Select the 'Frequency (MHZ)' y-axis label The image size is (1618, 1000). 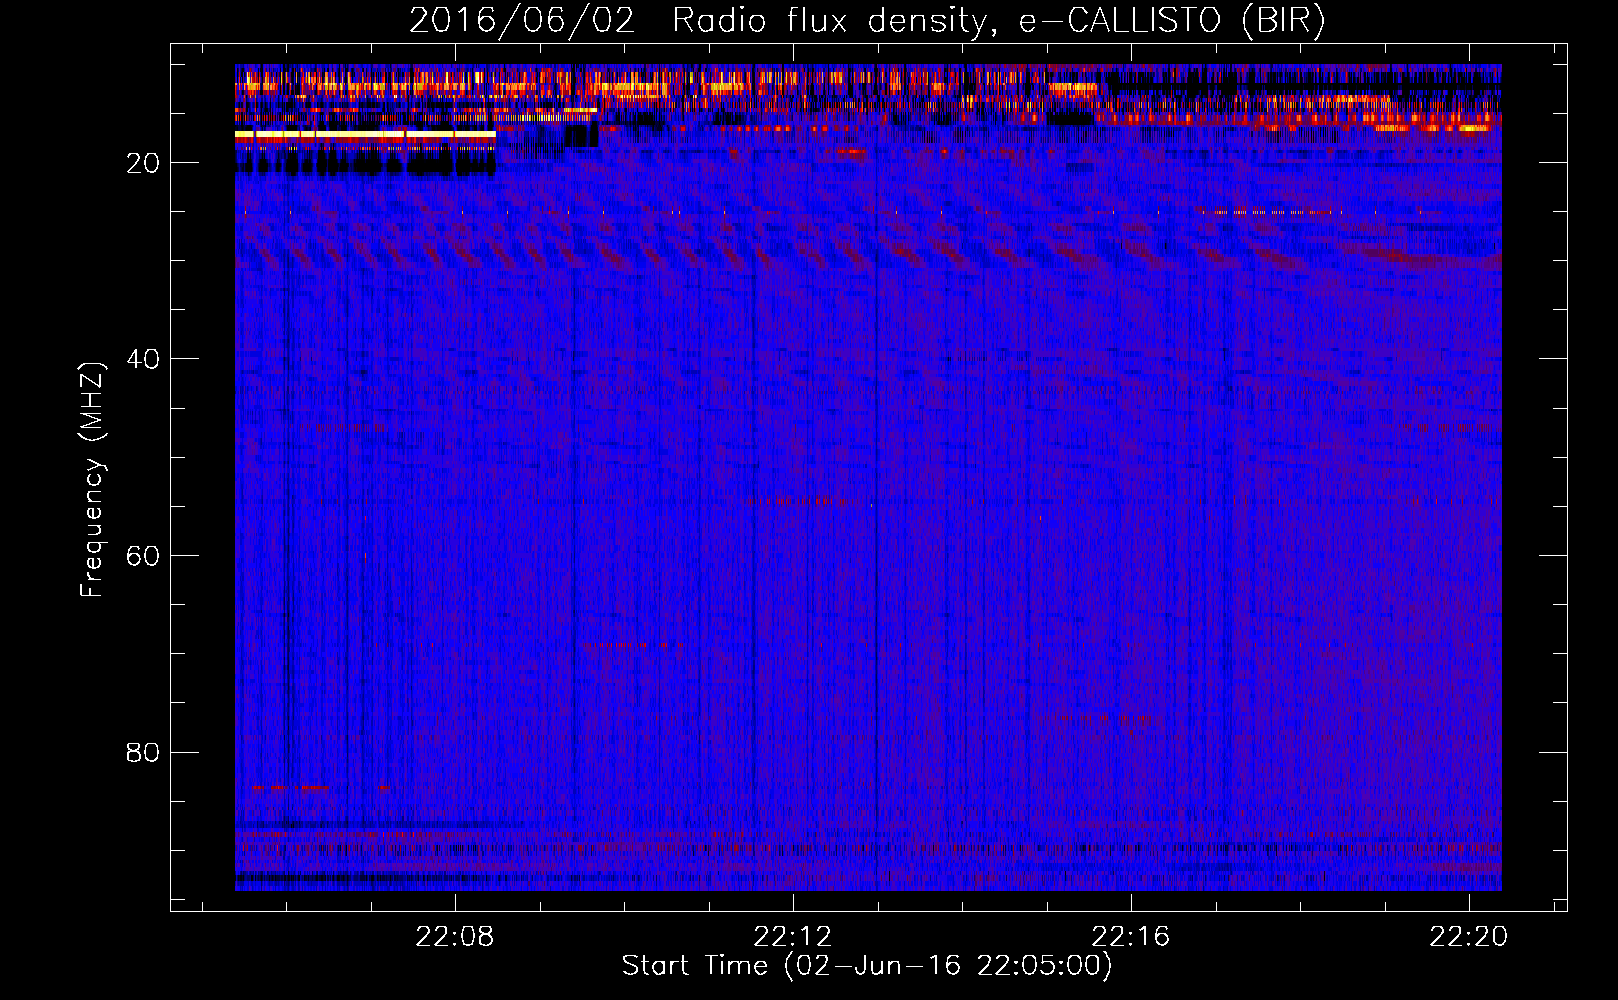92,480
